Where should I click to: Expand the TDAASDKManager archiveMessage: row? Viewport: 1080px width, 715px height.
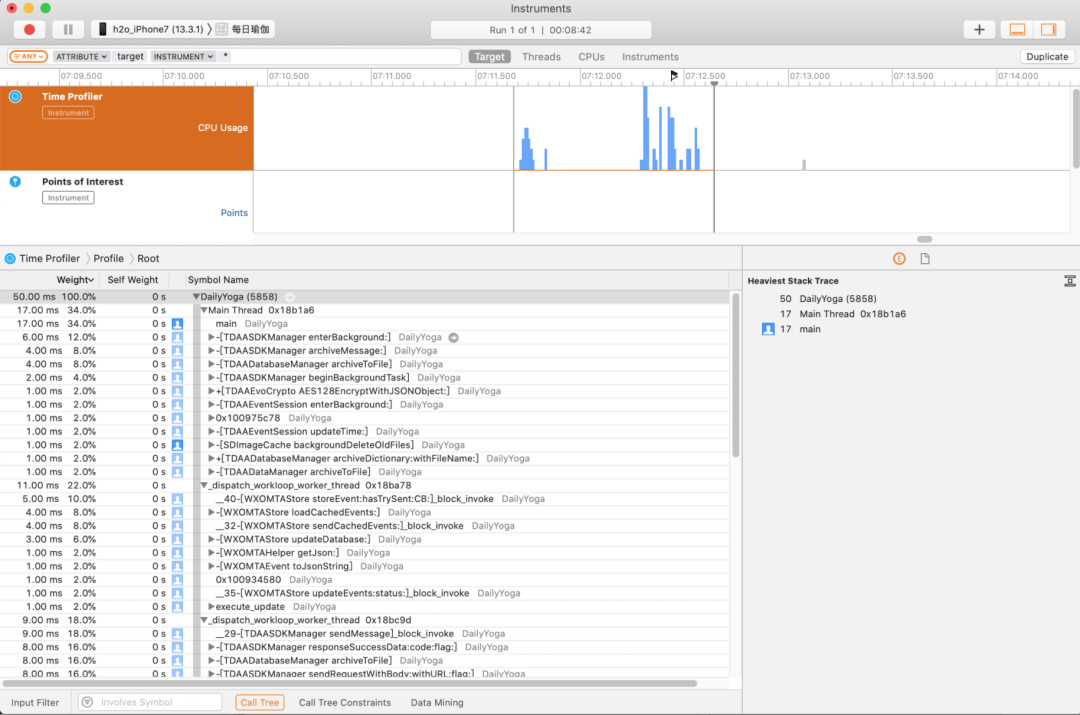tap(211, 351)
